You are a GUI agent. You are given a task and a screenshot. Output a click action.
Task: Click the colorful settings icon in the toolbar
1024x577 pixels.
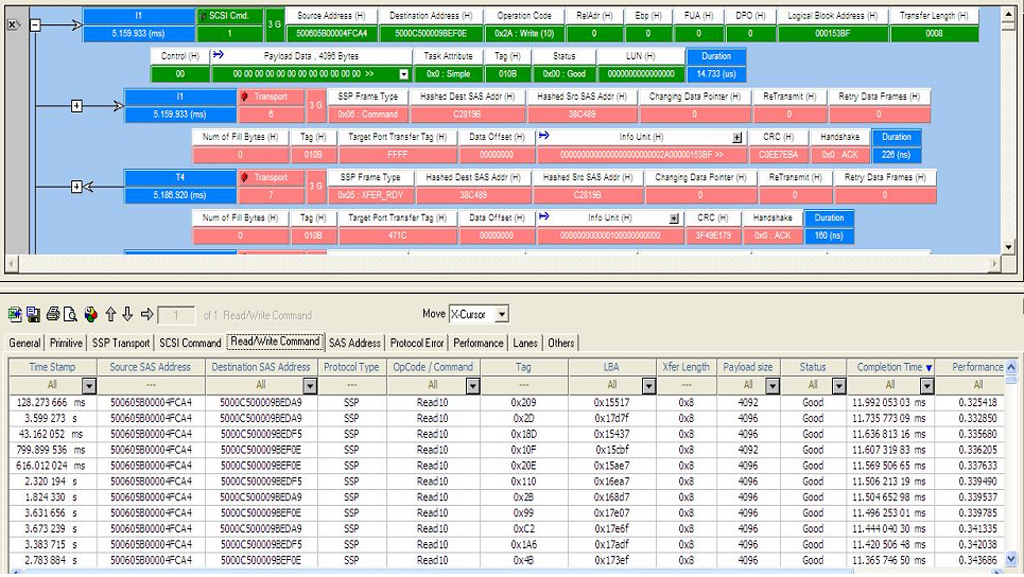coord(91,314)
